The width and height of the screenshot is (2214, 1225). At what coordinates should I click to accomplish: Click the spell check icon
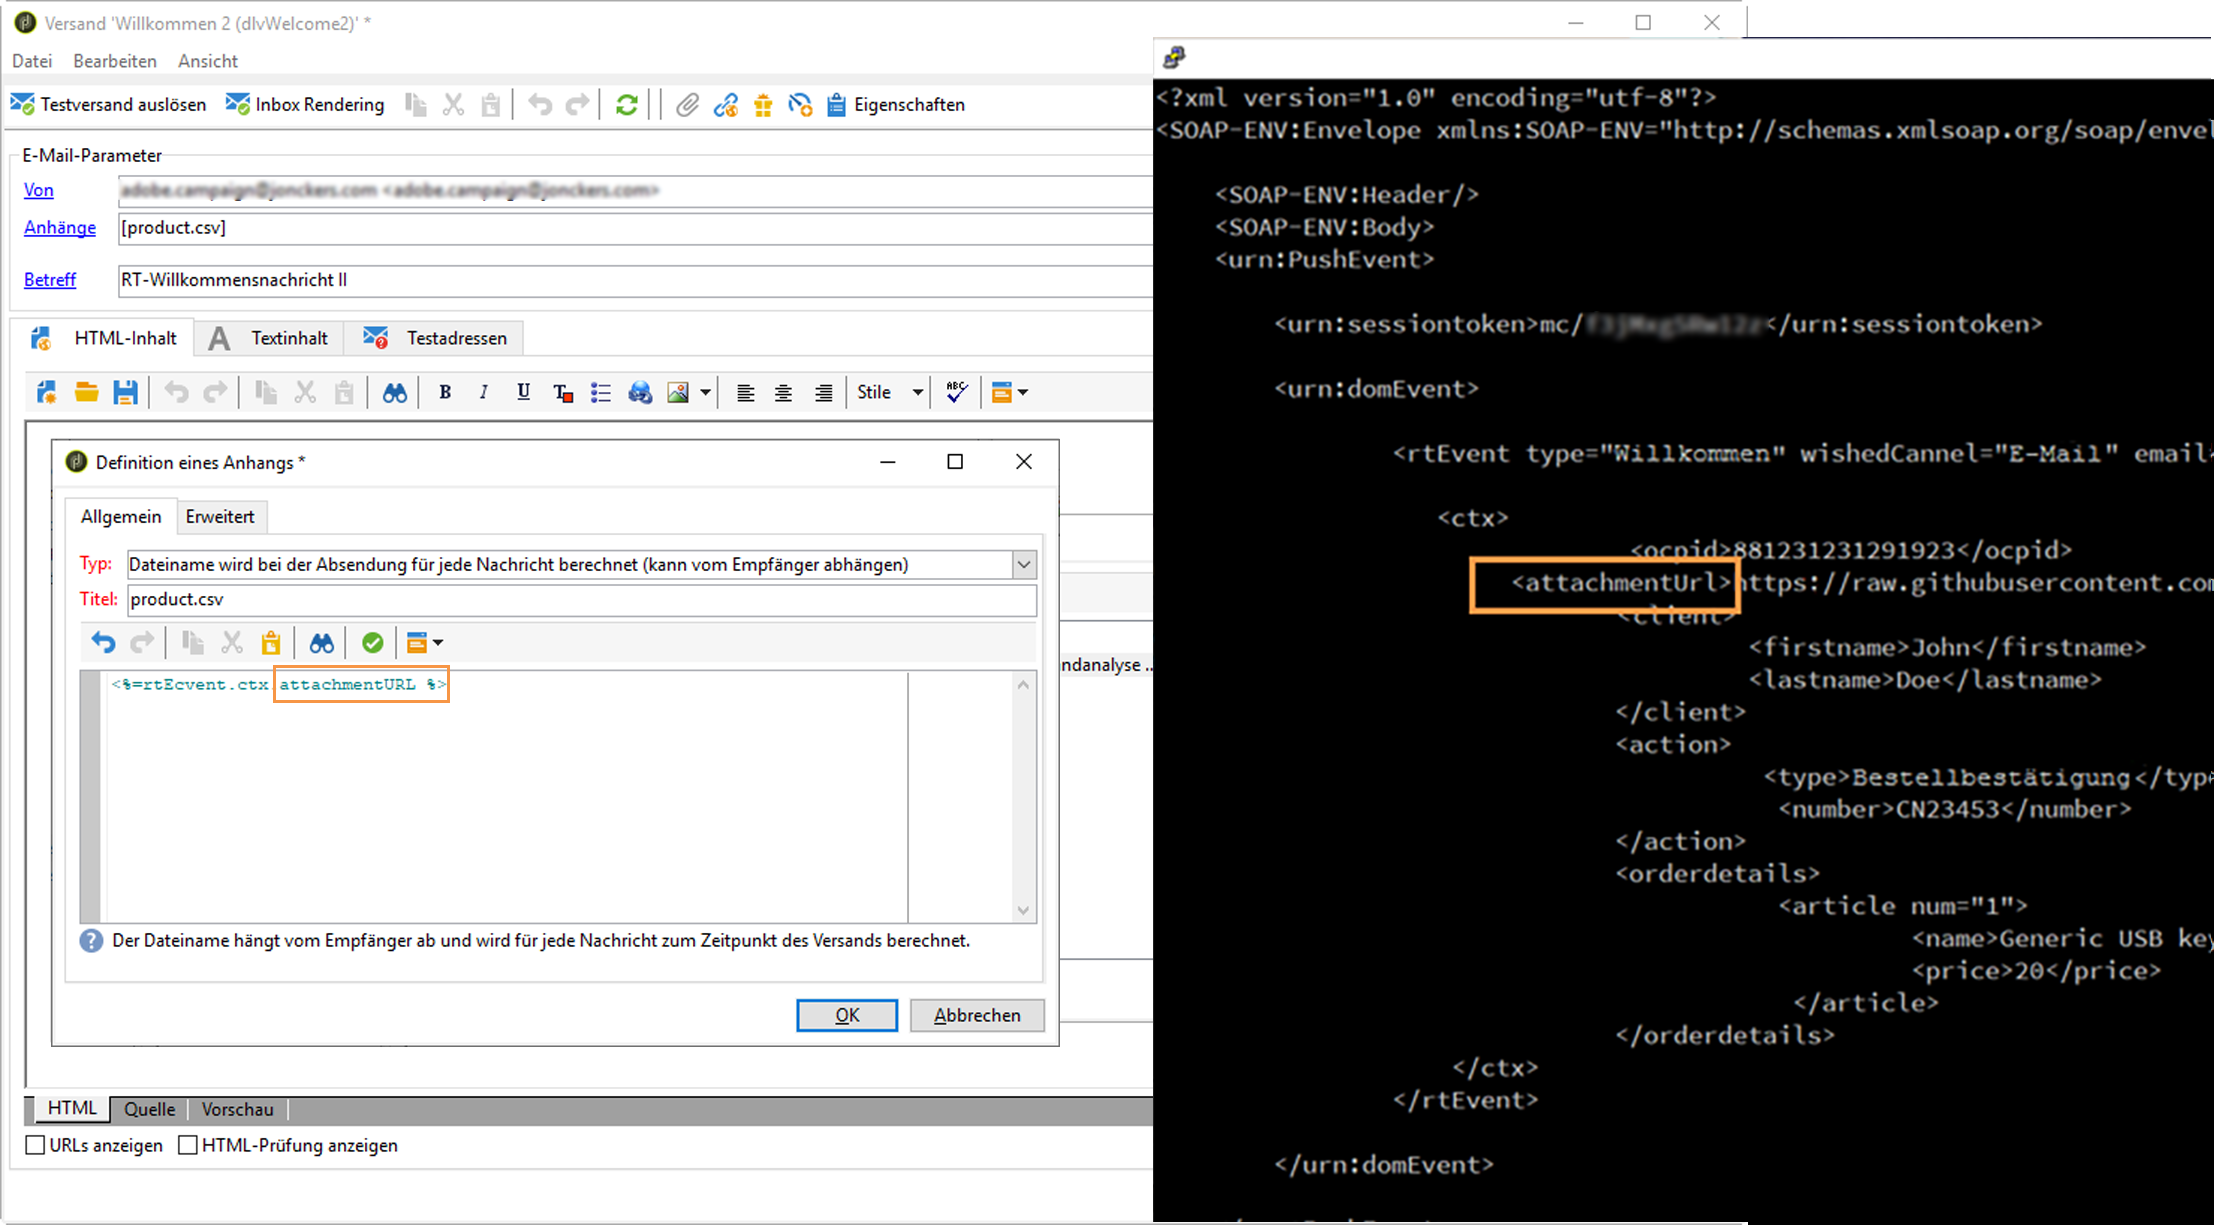point(956,393)
